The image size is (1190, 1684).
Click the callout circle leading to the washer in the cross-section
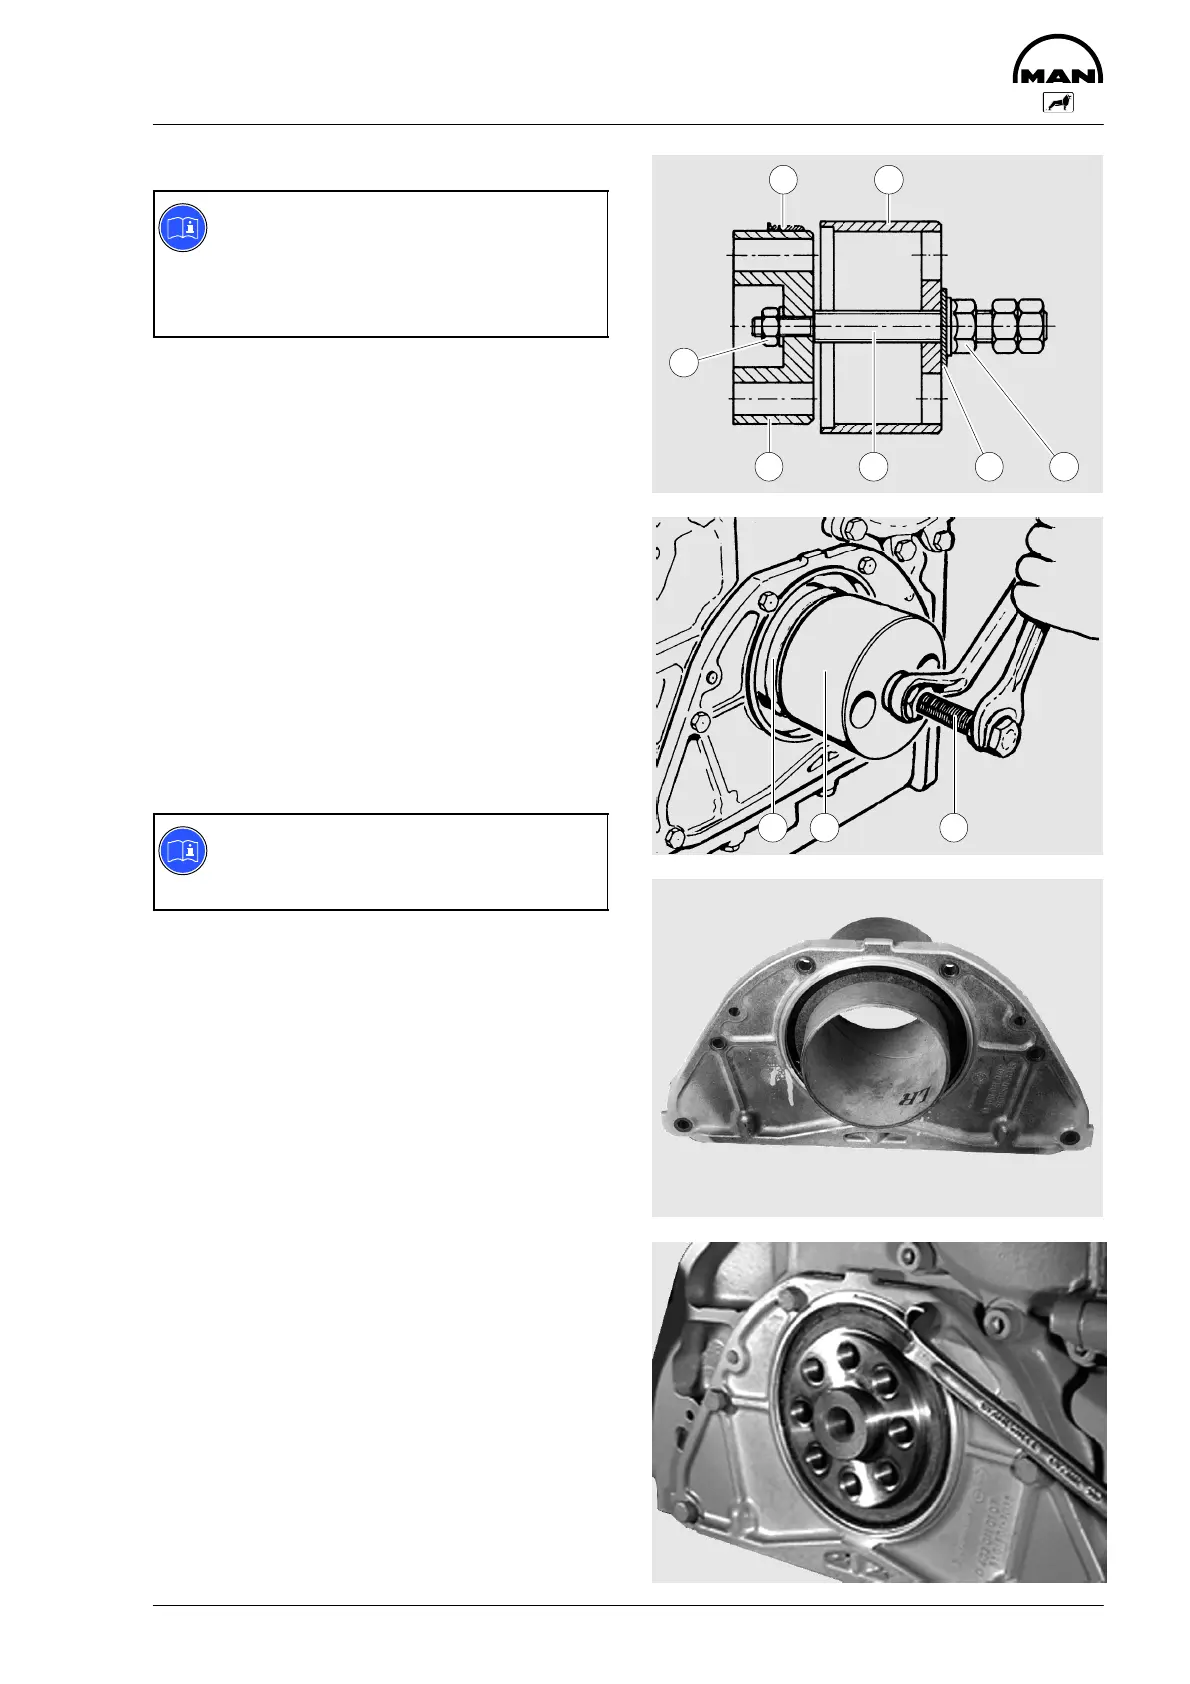(x=988, y=466)
